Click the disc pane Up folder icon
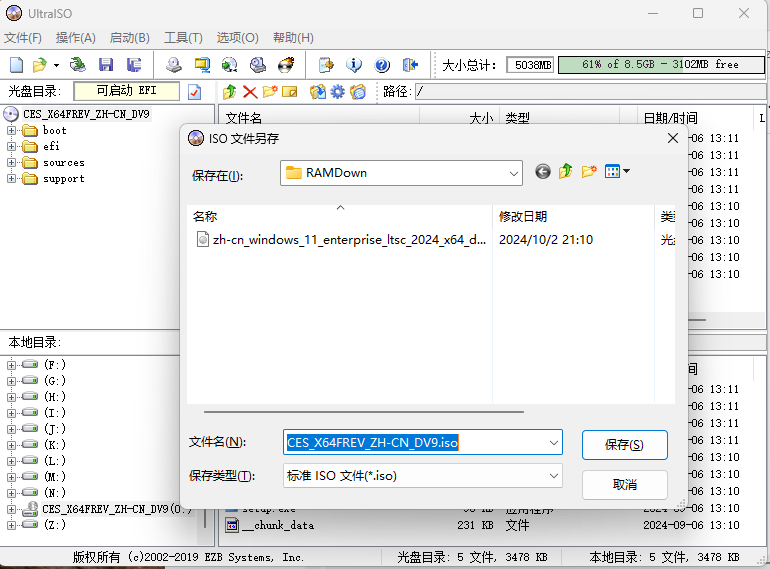 [229, 91]
